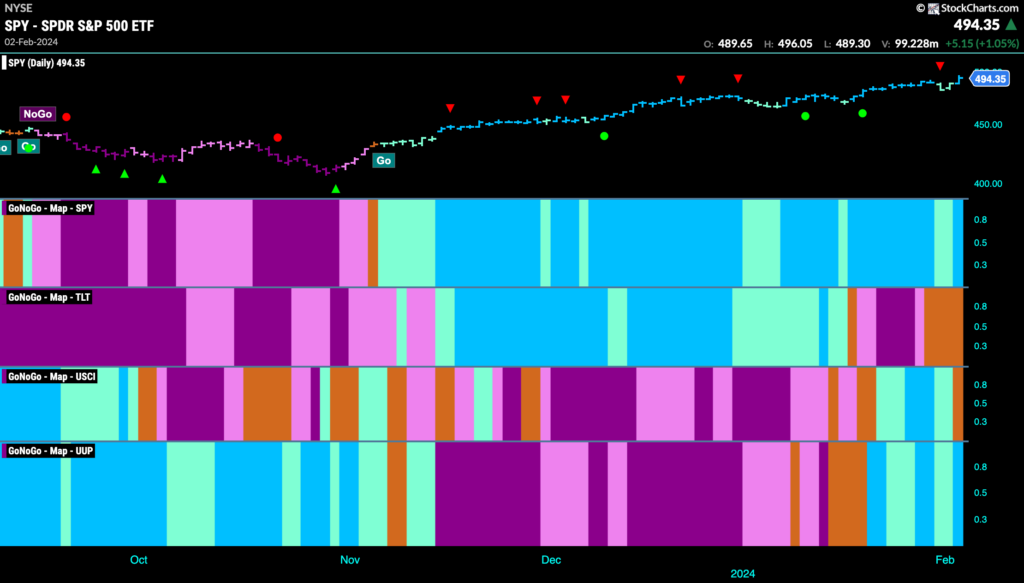Click the SPY (Daily) 494.35 legend
Viewport: 1024px width, 583px height.
tap(44, 63)
